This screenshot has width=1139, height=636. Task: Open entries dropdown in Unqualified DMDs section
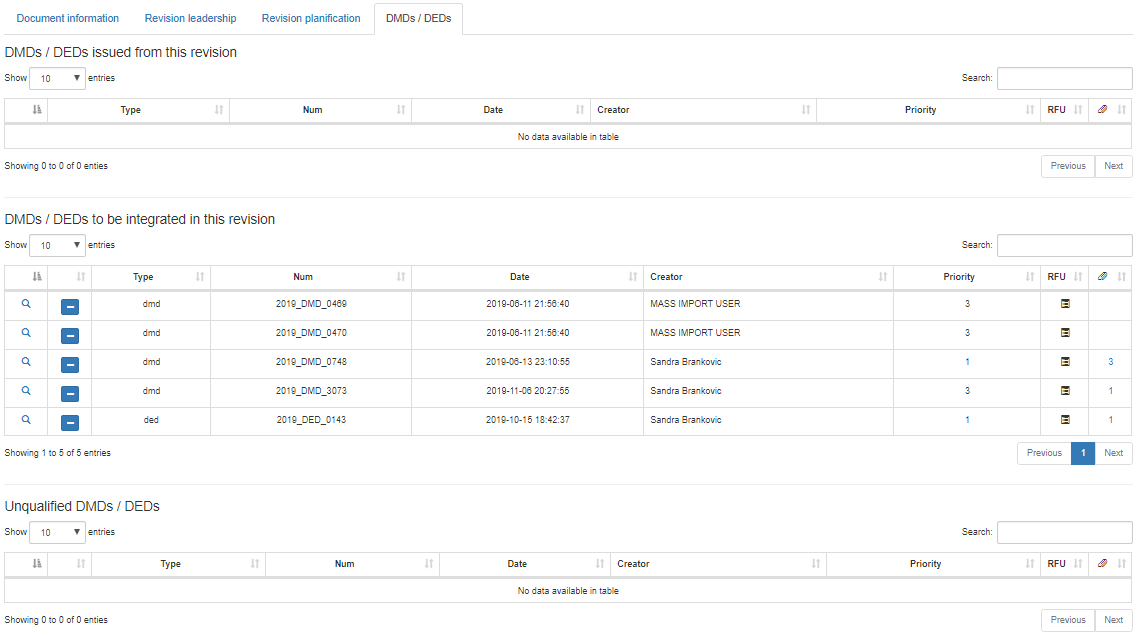click(58, 533)
